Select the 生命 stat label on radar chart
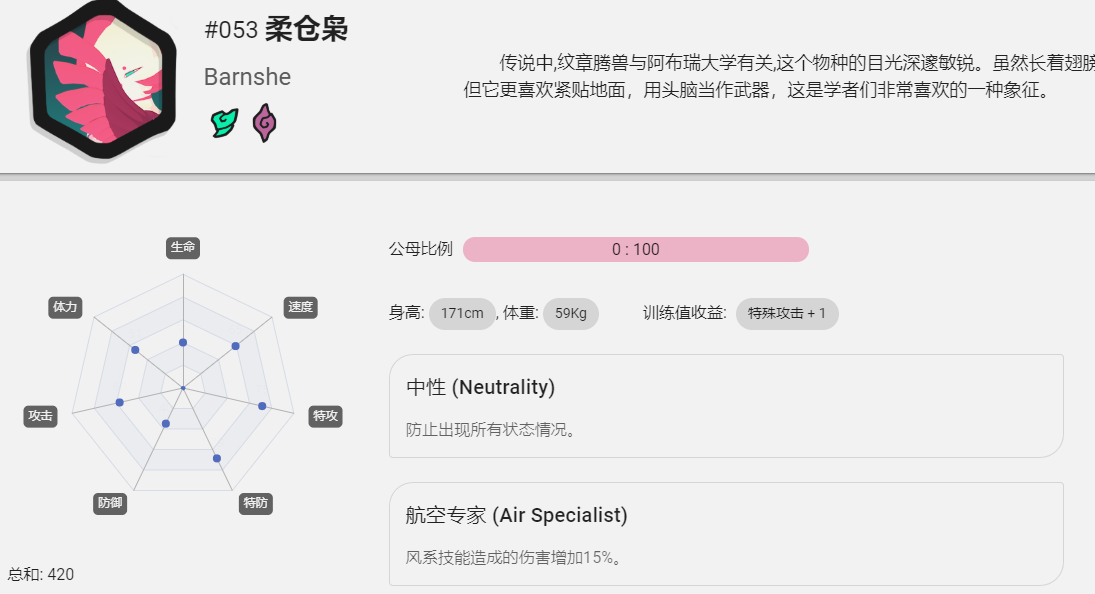1095x594 pixels. tap(183, 248)
